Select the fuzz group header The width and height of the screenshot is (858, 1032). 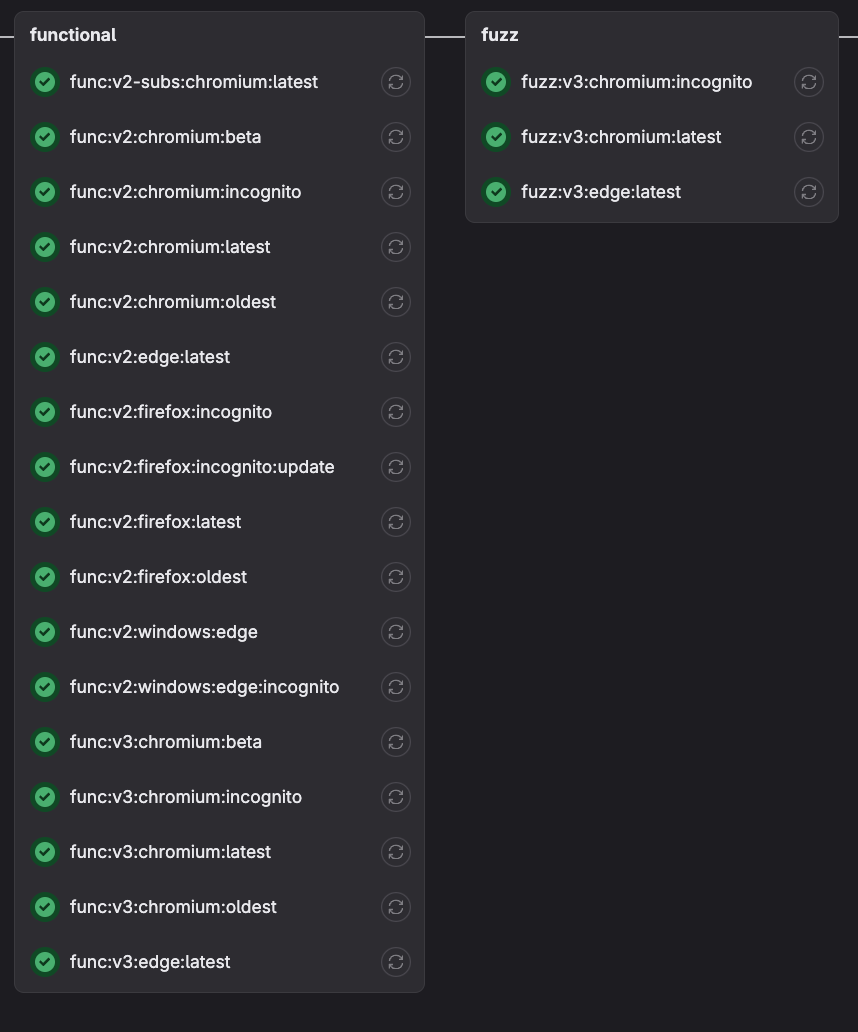point(499,34)
